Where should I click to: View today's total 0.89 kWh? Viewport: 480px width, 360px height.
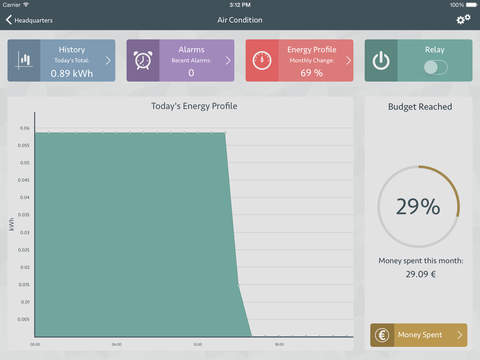tap(72, 73)
